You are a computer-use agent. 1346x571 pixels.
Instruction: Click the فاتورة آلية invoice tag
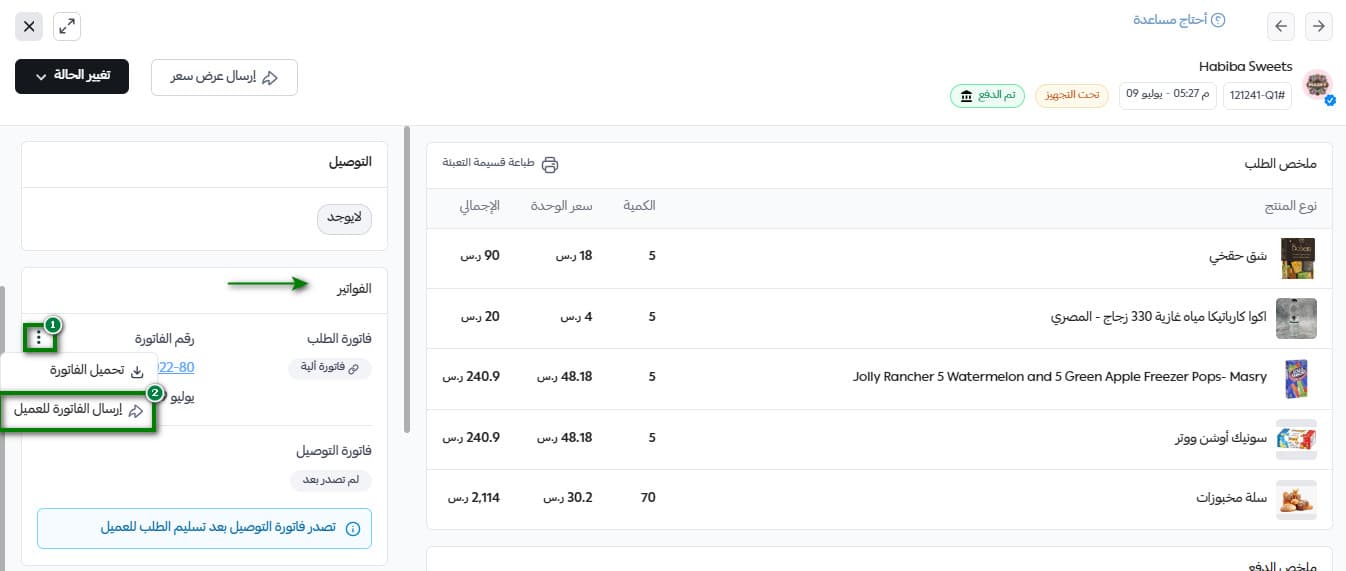330,369
